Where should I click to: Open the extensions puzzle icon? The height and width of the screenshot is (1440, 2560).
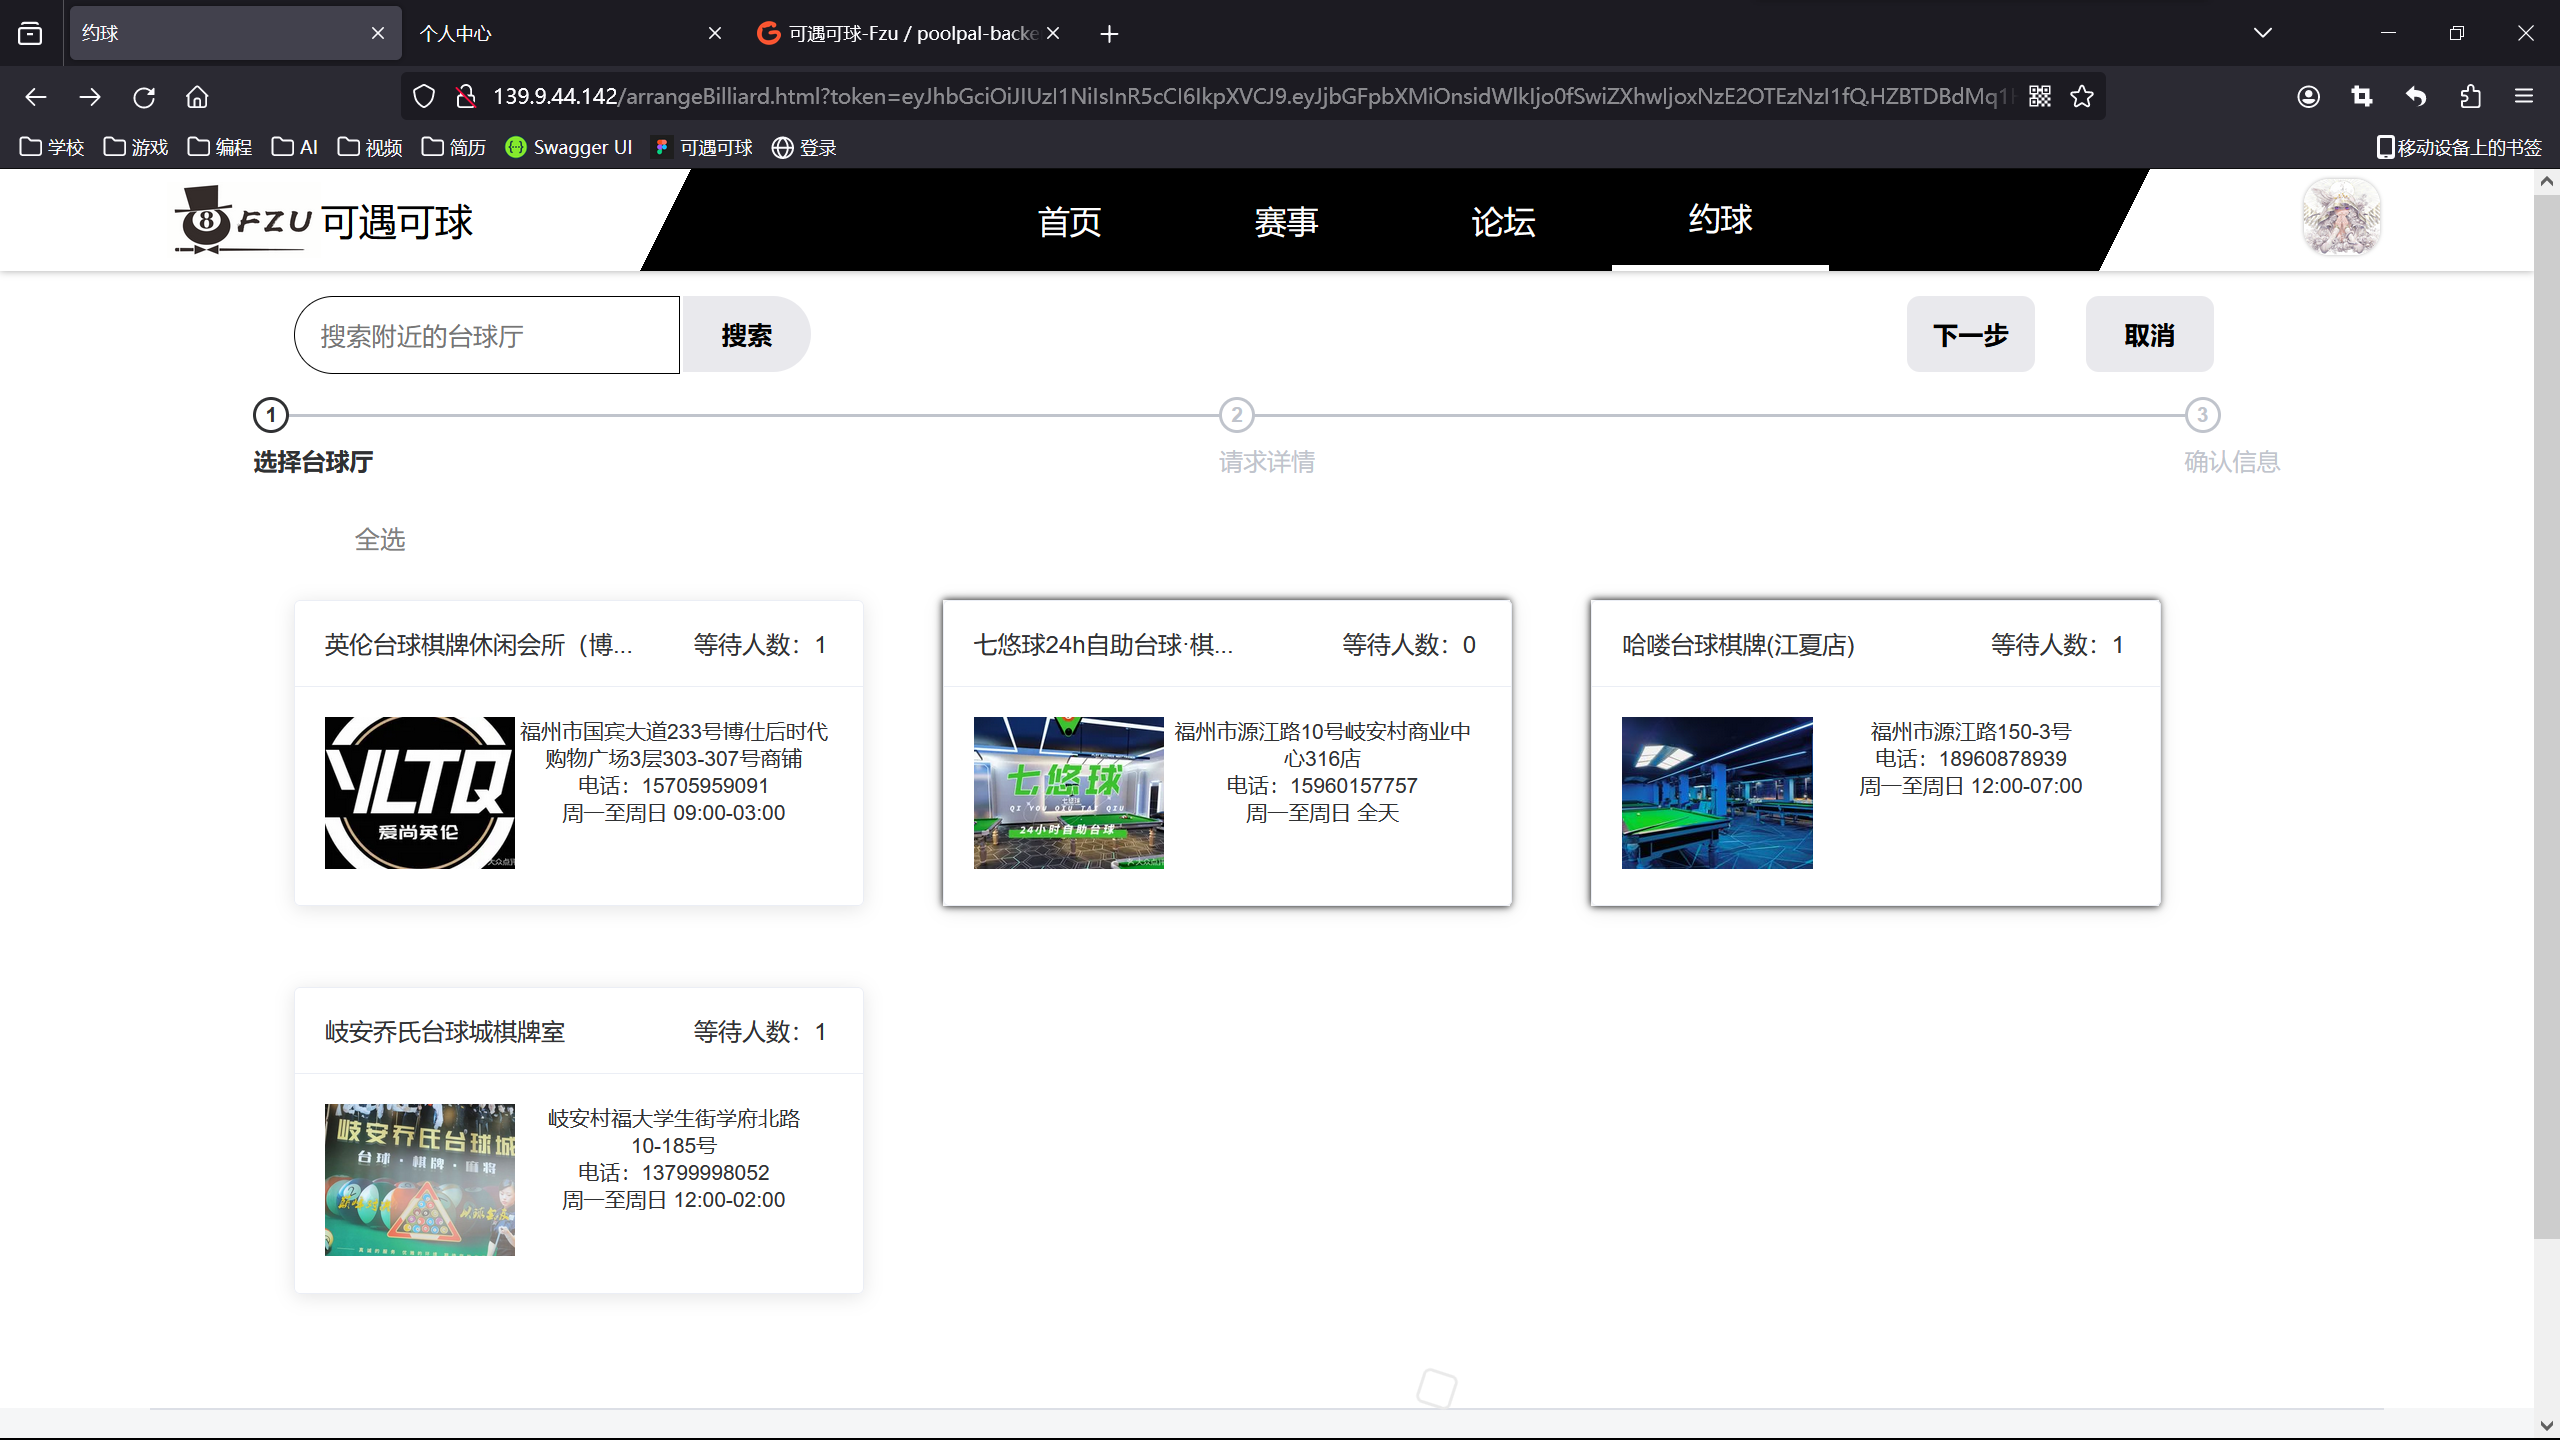coord(2470,96)
